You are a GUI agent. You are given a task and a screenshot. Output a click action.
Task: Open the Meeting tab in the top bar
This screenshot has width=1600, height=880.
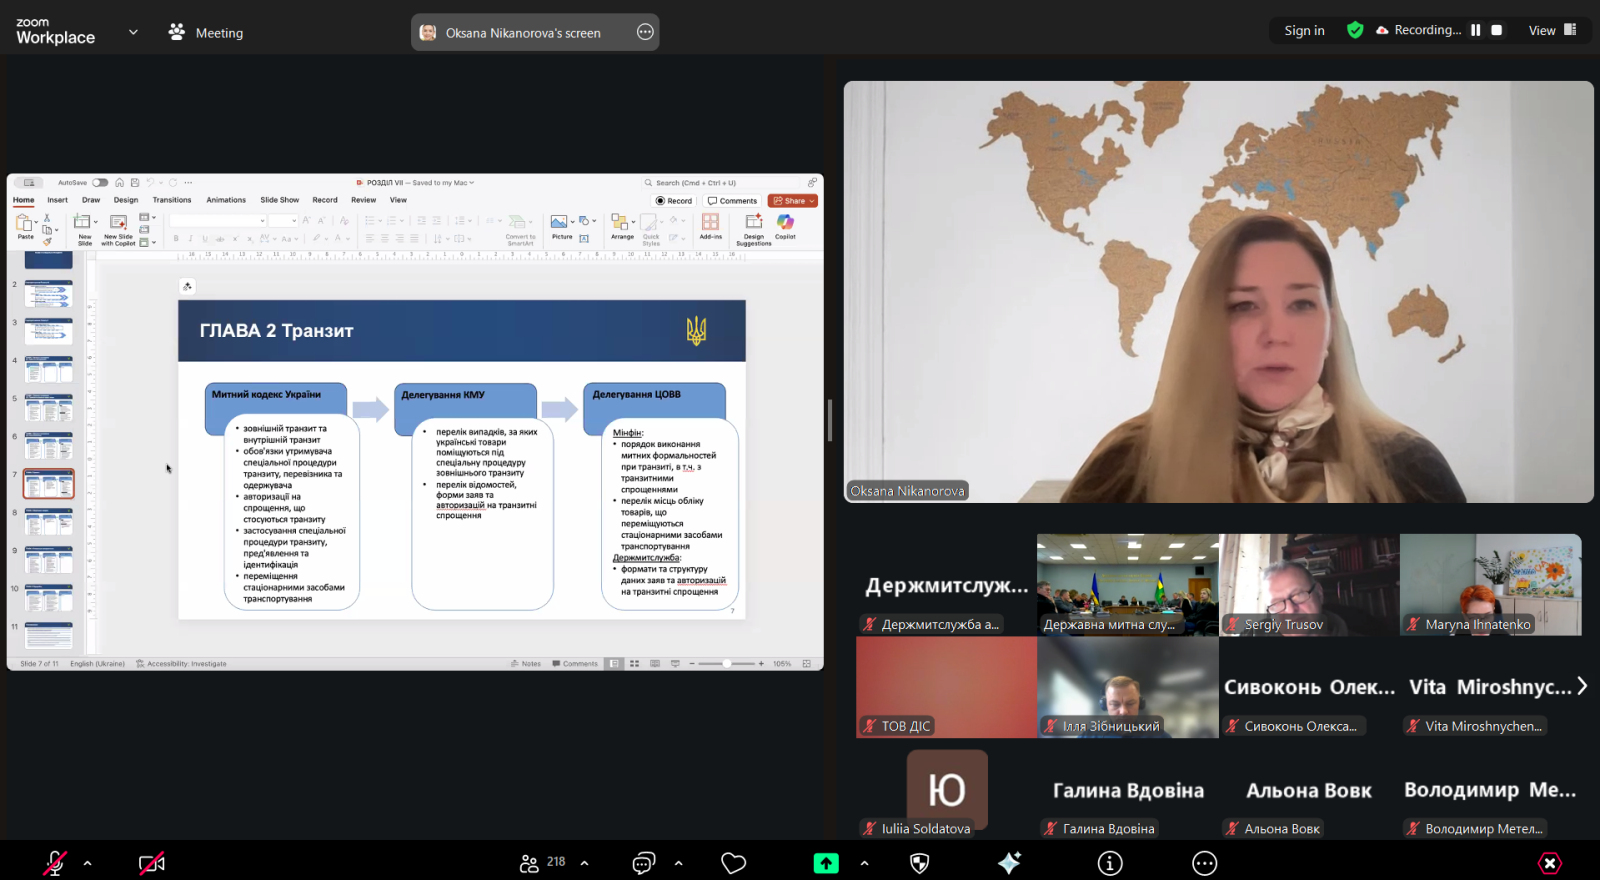tap(206, 32)
